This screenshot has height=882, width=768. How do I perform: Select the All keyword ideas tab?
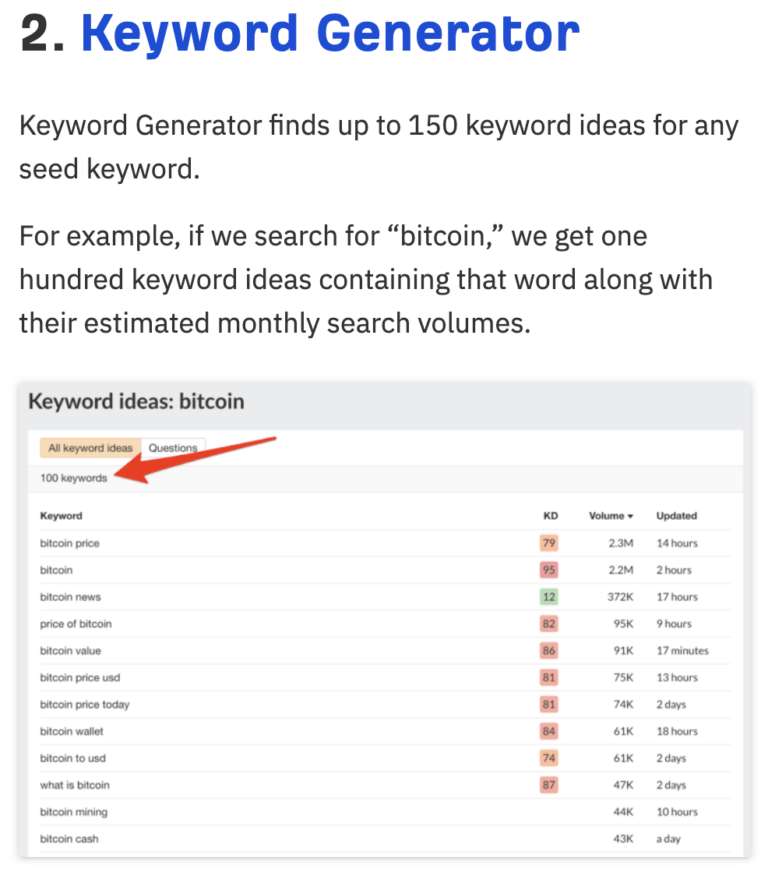[90, 448]
